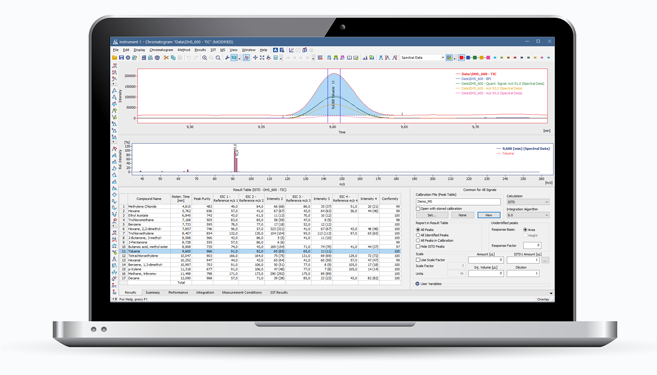Select the red signal color swatch
657x375 pixels.
click(461, 58)
